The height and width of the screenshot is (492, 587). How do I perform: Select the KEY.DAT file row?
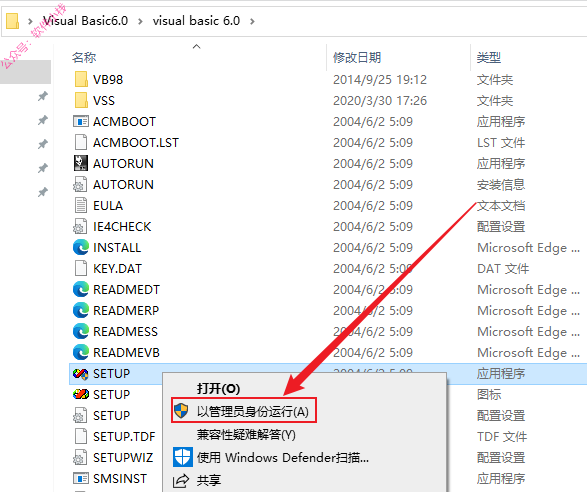[x=328, y=268]
